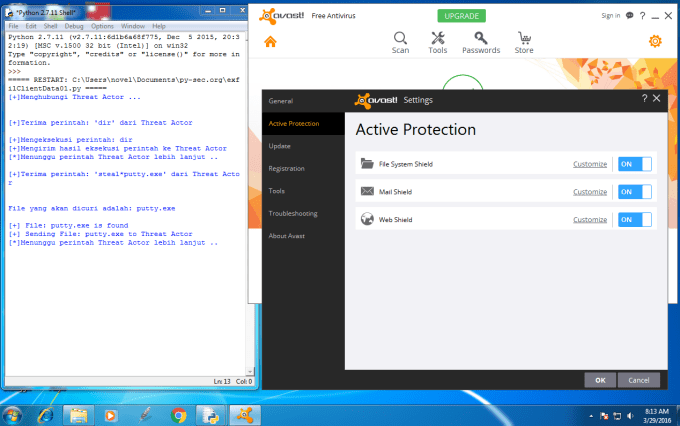The width and height of the screenshot is (680, 426).
Task: Go to Avast home screen icon
Action: (270, 42)
